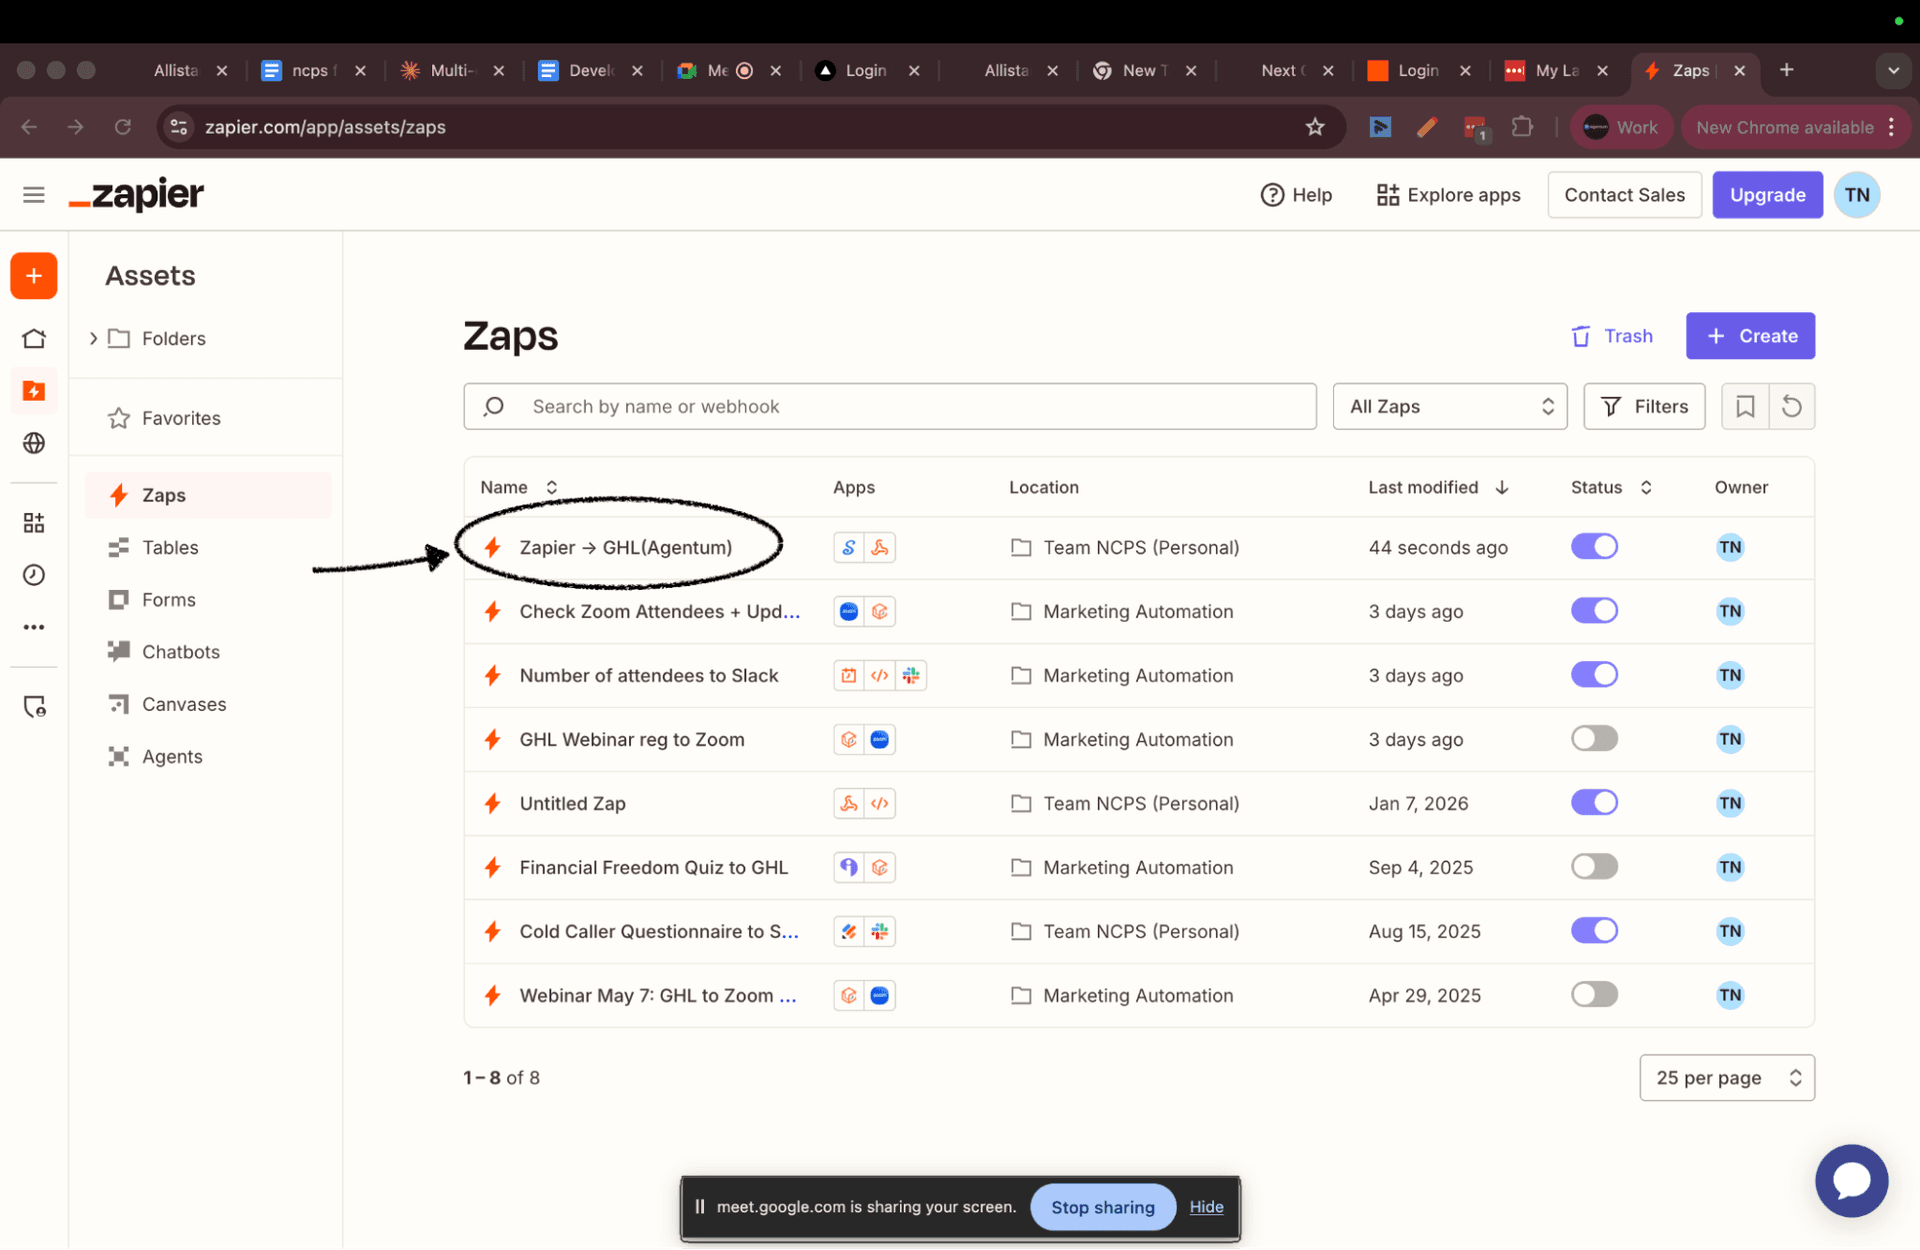1920x1250 pixels.
Task: Click Stop sharing button
Action: pyautogui.click(x=1102, y=1208)
